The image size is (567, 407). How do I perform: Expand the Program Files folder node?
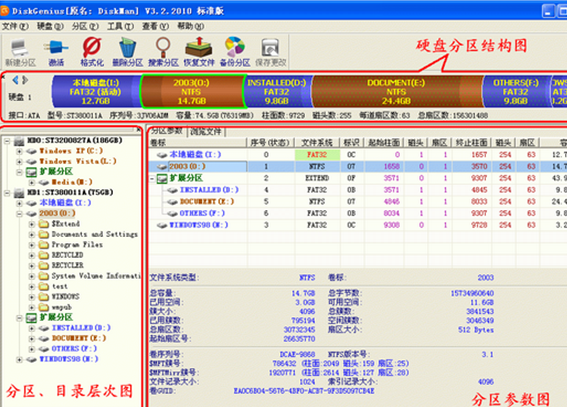tap(32, 245)
